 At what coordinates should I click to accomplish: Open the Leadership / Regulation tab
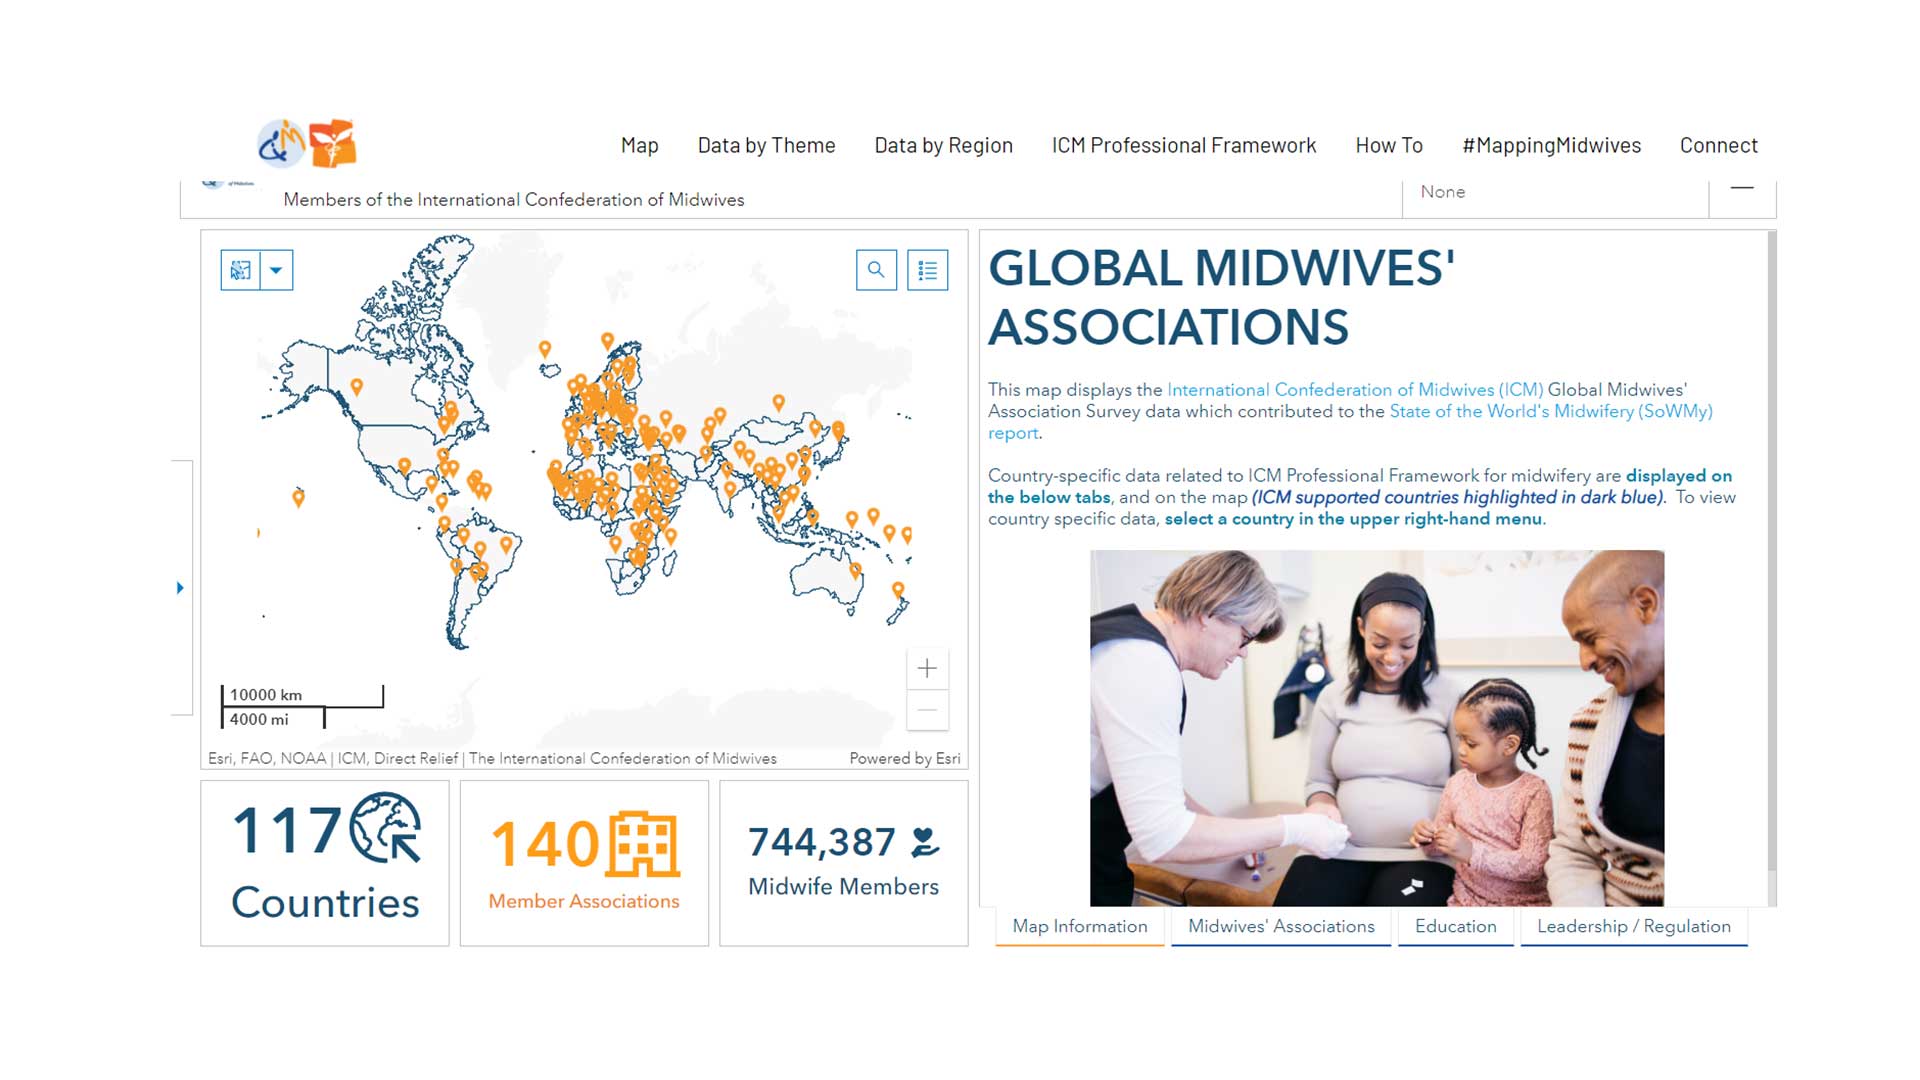pyautogui.click(x=1633, y=926)
